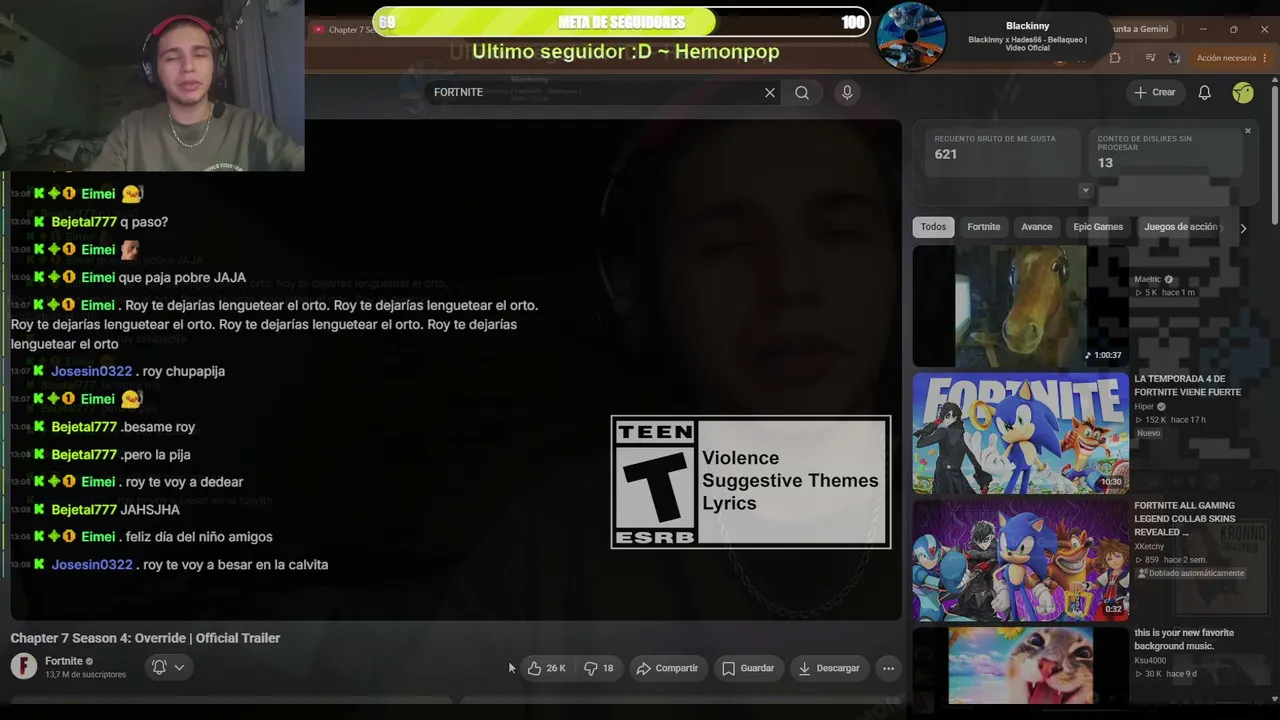The width and height of the screenshot is (1280, 720).
Task: Open 'FORTNITE ALL GAMING LEGEND COLLAB SKINS' title
Action: [x=1186, y=519]
